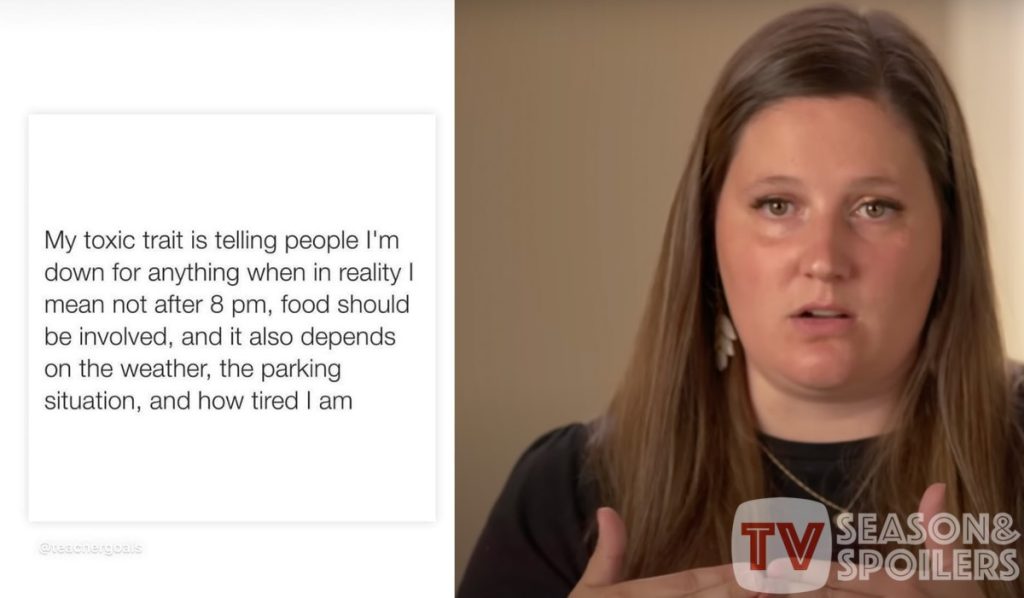
Task: Click the 'down for anything' text line
Action: pos(229,273)
